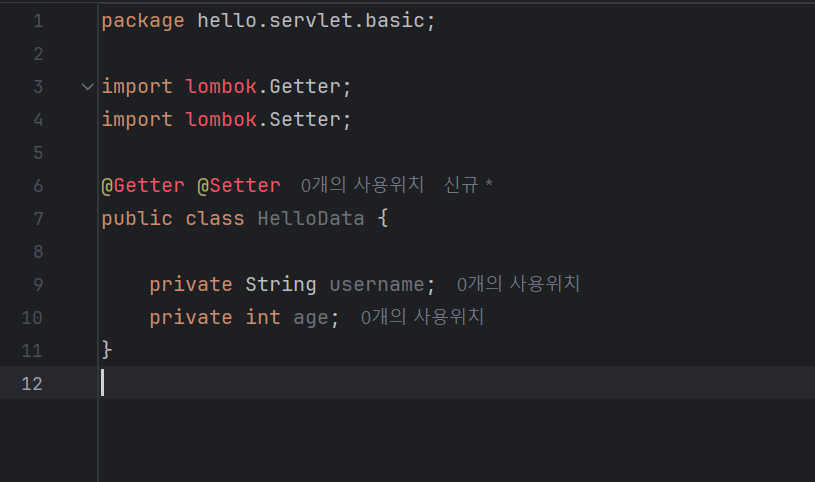Screen dimensions: 815x482
Task: Click the age field name
Action: pyautogui.click(x=311, y=318)
